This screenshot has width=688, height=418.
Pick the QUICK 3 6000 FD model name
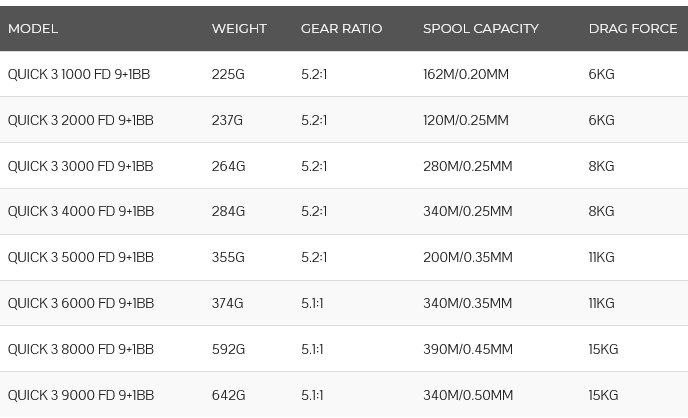tap(81, 304)
